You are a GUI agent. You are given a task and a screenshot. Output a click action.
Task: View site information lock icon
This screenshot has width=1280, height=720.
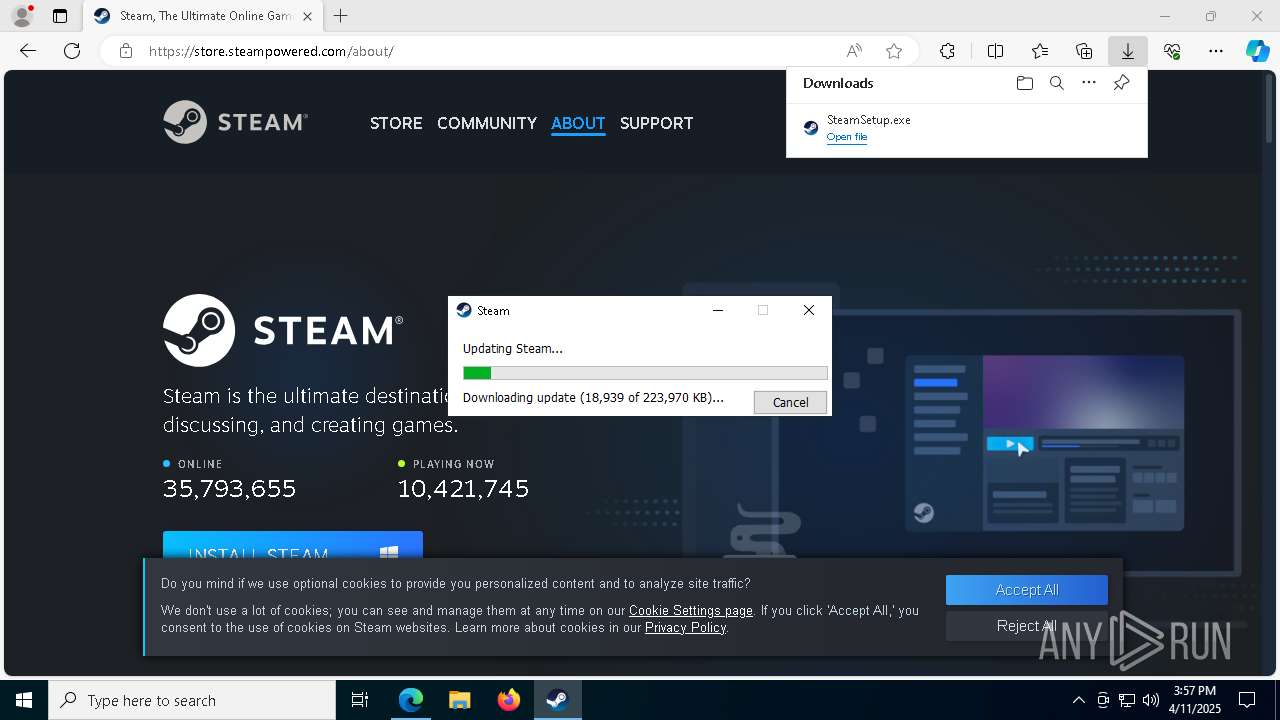(x=126, y=51)
